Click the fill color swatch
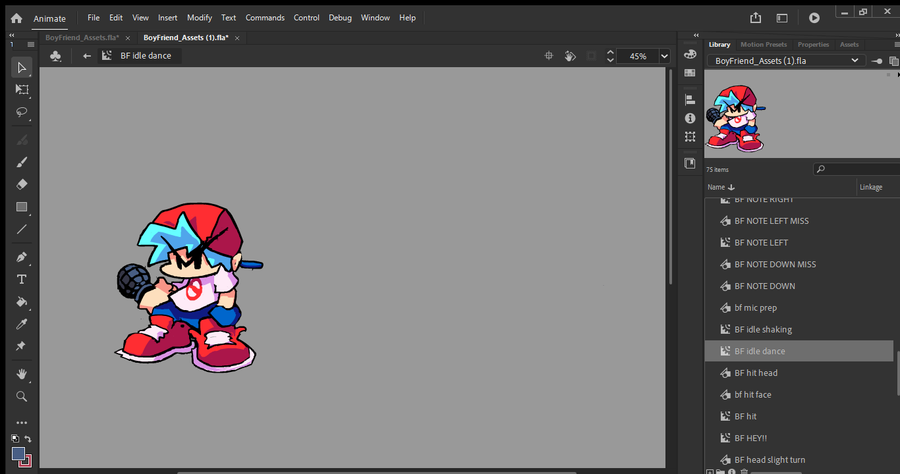 19,453
